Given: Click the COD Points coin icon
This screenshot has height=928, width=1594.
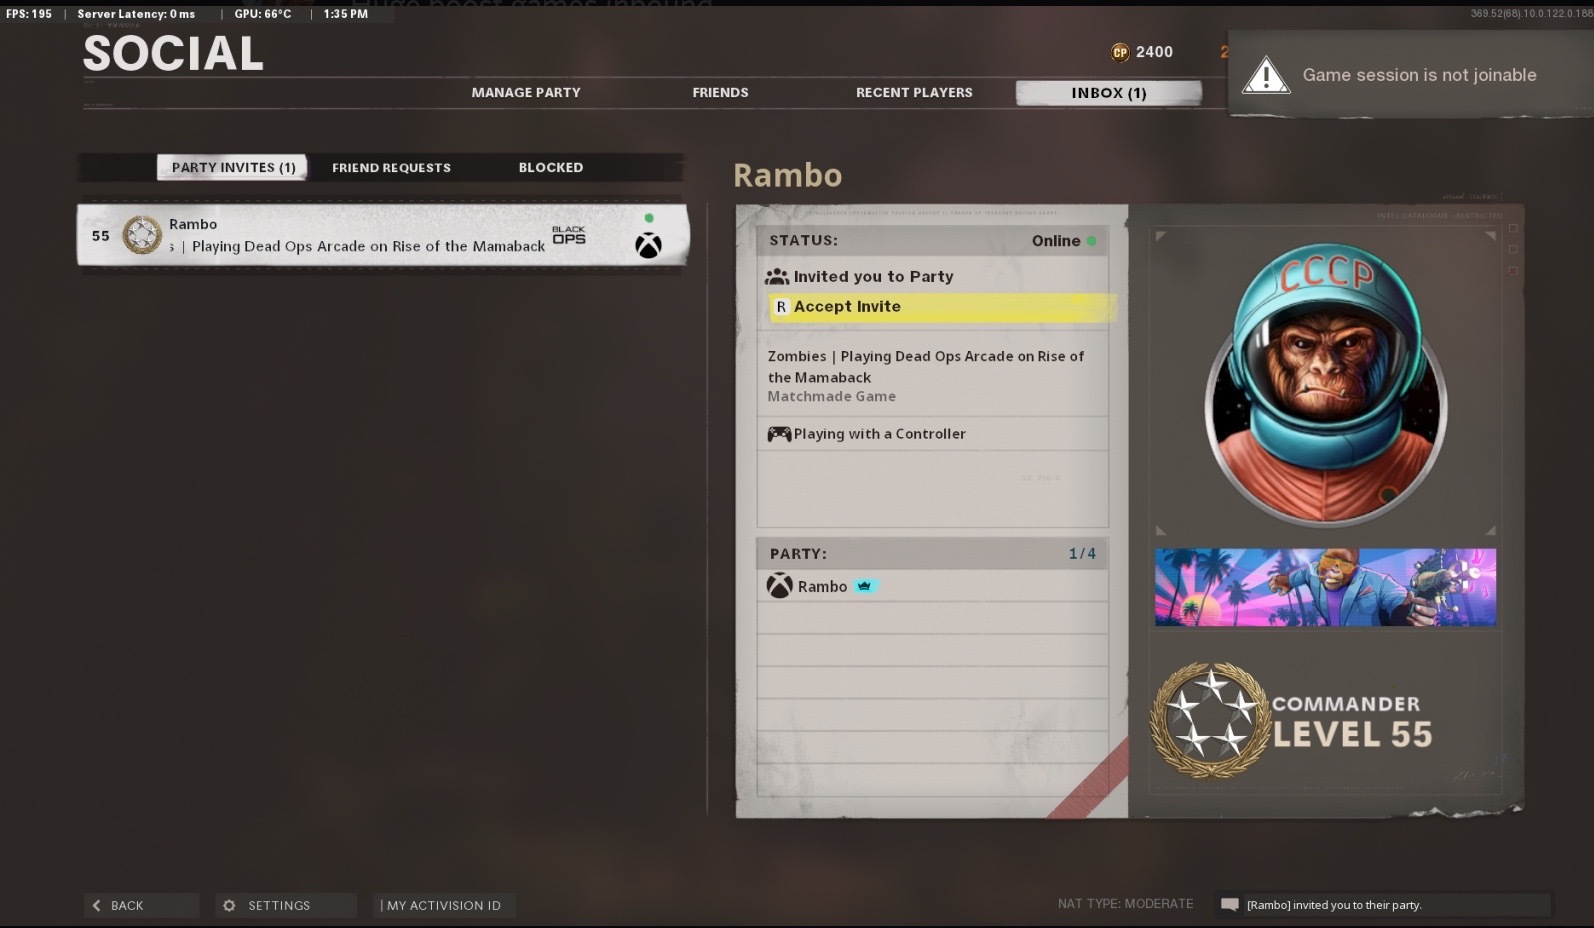Looking at the screenshot, I should click(1120, 52).
